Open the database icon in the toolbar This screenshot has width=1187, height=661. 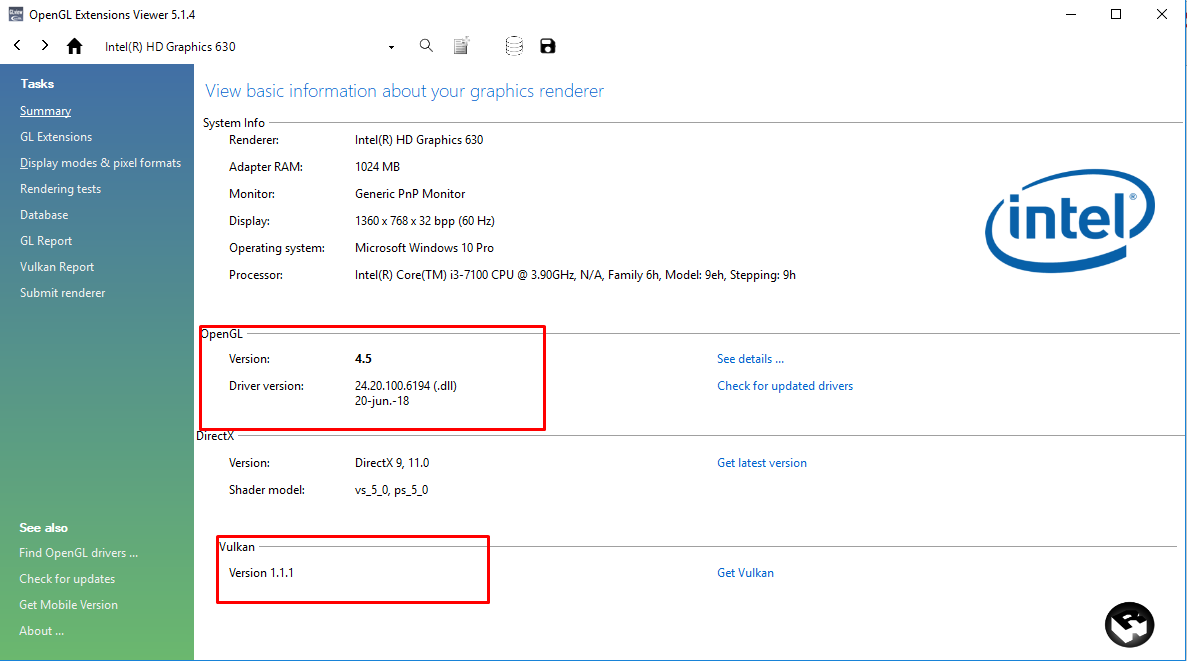click(x=514, y=45)
